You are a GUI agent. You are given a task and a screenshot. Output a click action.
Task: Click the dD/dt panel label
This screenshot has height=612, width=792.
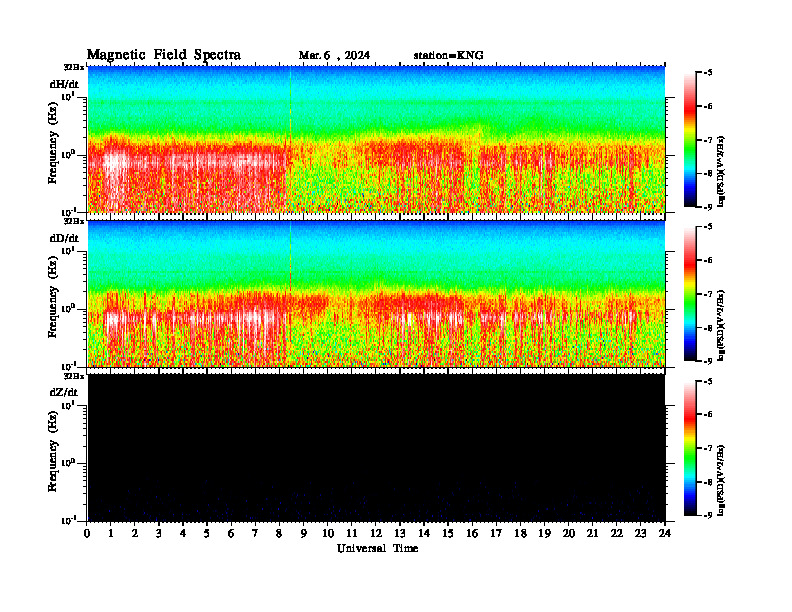64,238
